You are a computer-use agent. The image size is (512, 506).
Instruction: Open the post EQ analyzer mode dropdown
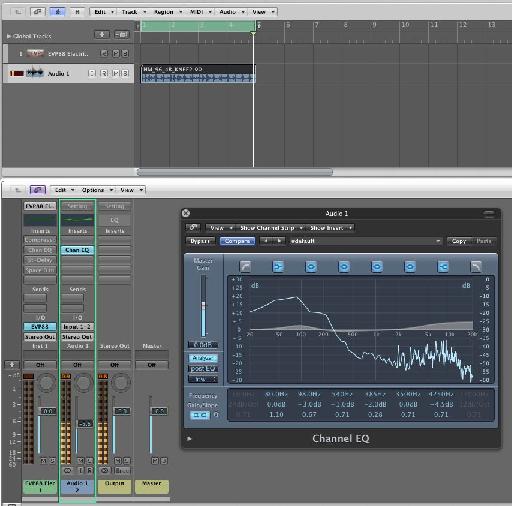click(203, 369)
